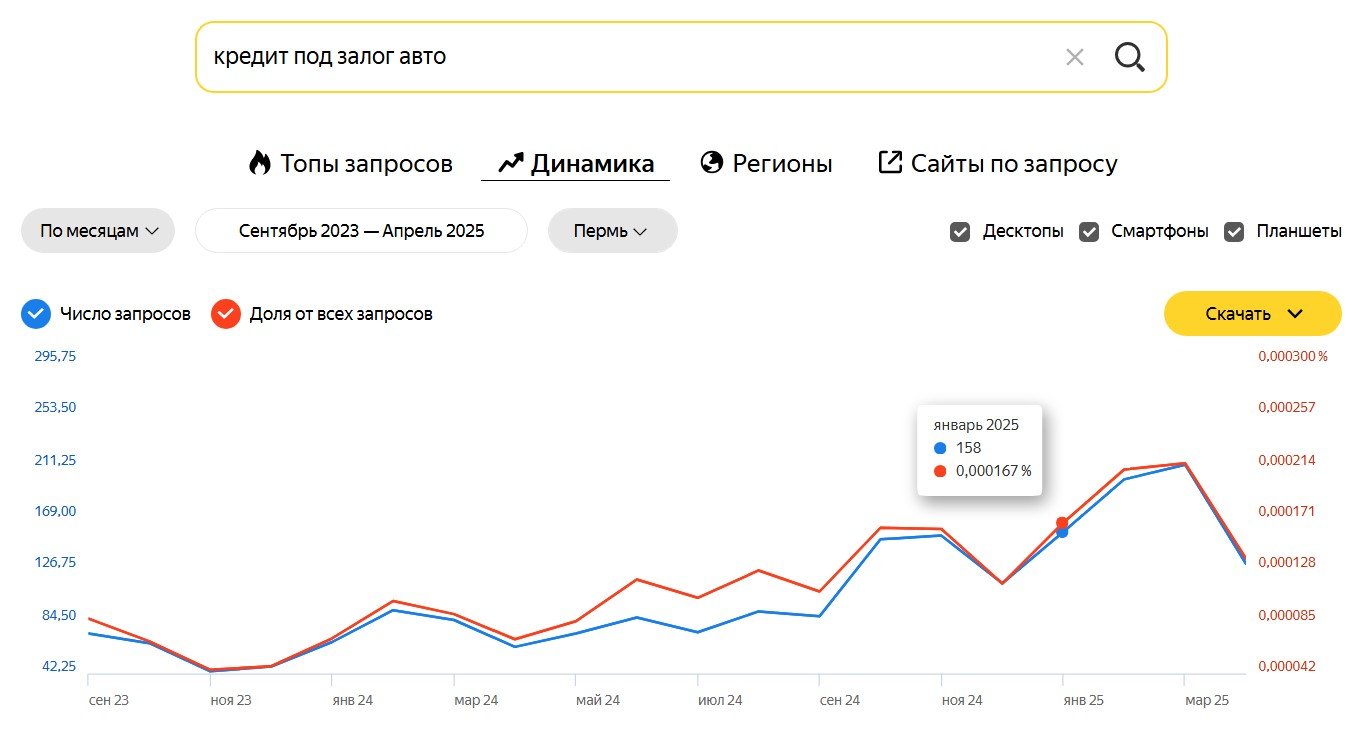Screen dimensions: 1364x738
Task: Click the search field with кредит под залог авто
Action: pyautogui.click(x=620, y=57)
